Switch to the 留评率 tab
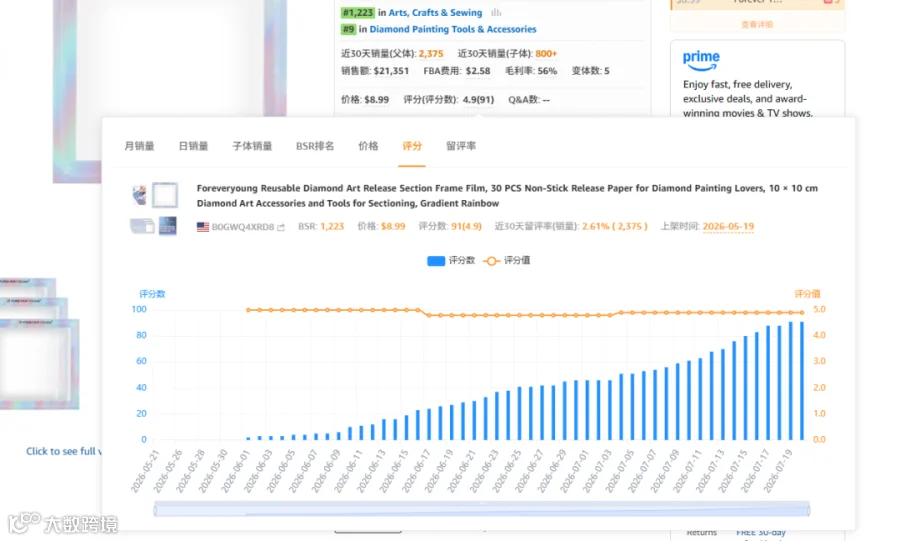Viewport: 900px width, 541px height. (460, 146)
